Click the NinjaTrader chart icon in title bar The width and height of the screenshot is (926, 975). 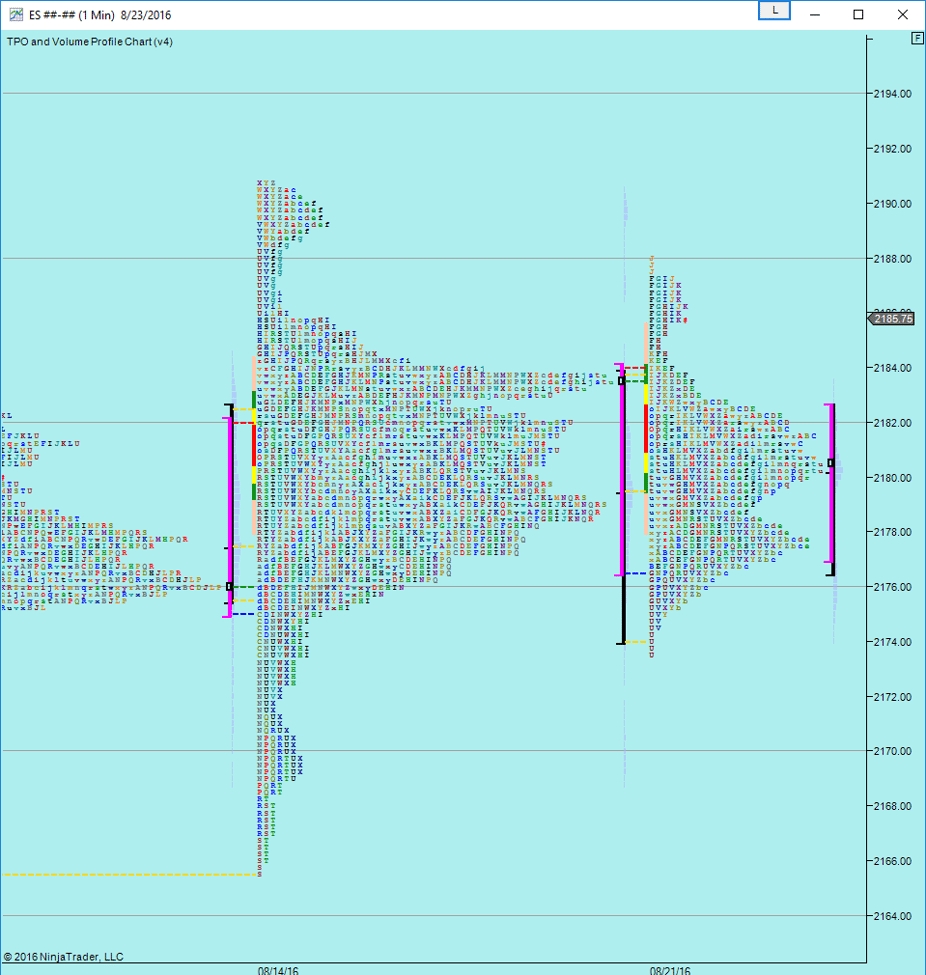coord(13,15)
